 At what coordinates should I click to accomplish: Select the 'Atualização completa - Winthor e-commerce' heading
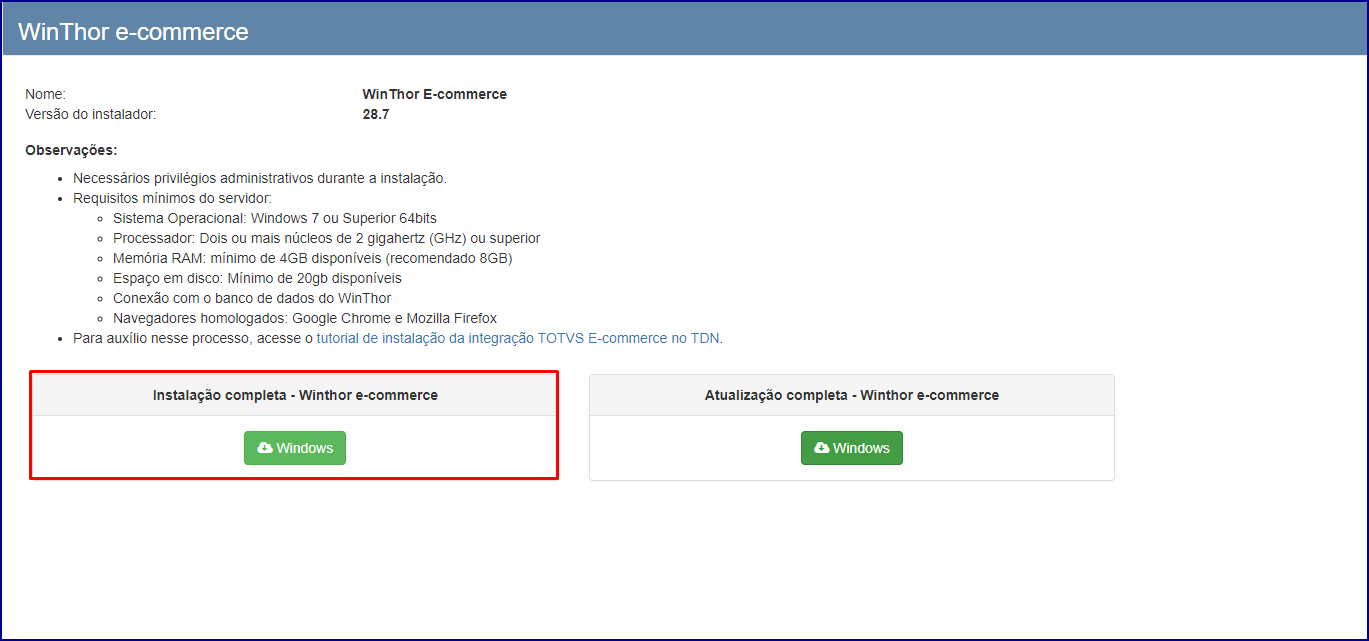pos(852,395)
